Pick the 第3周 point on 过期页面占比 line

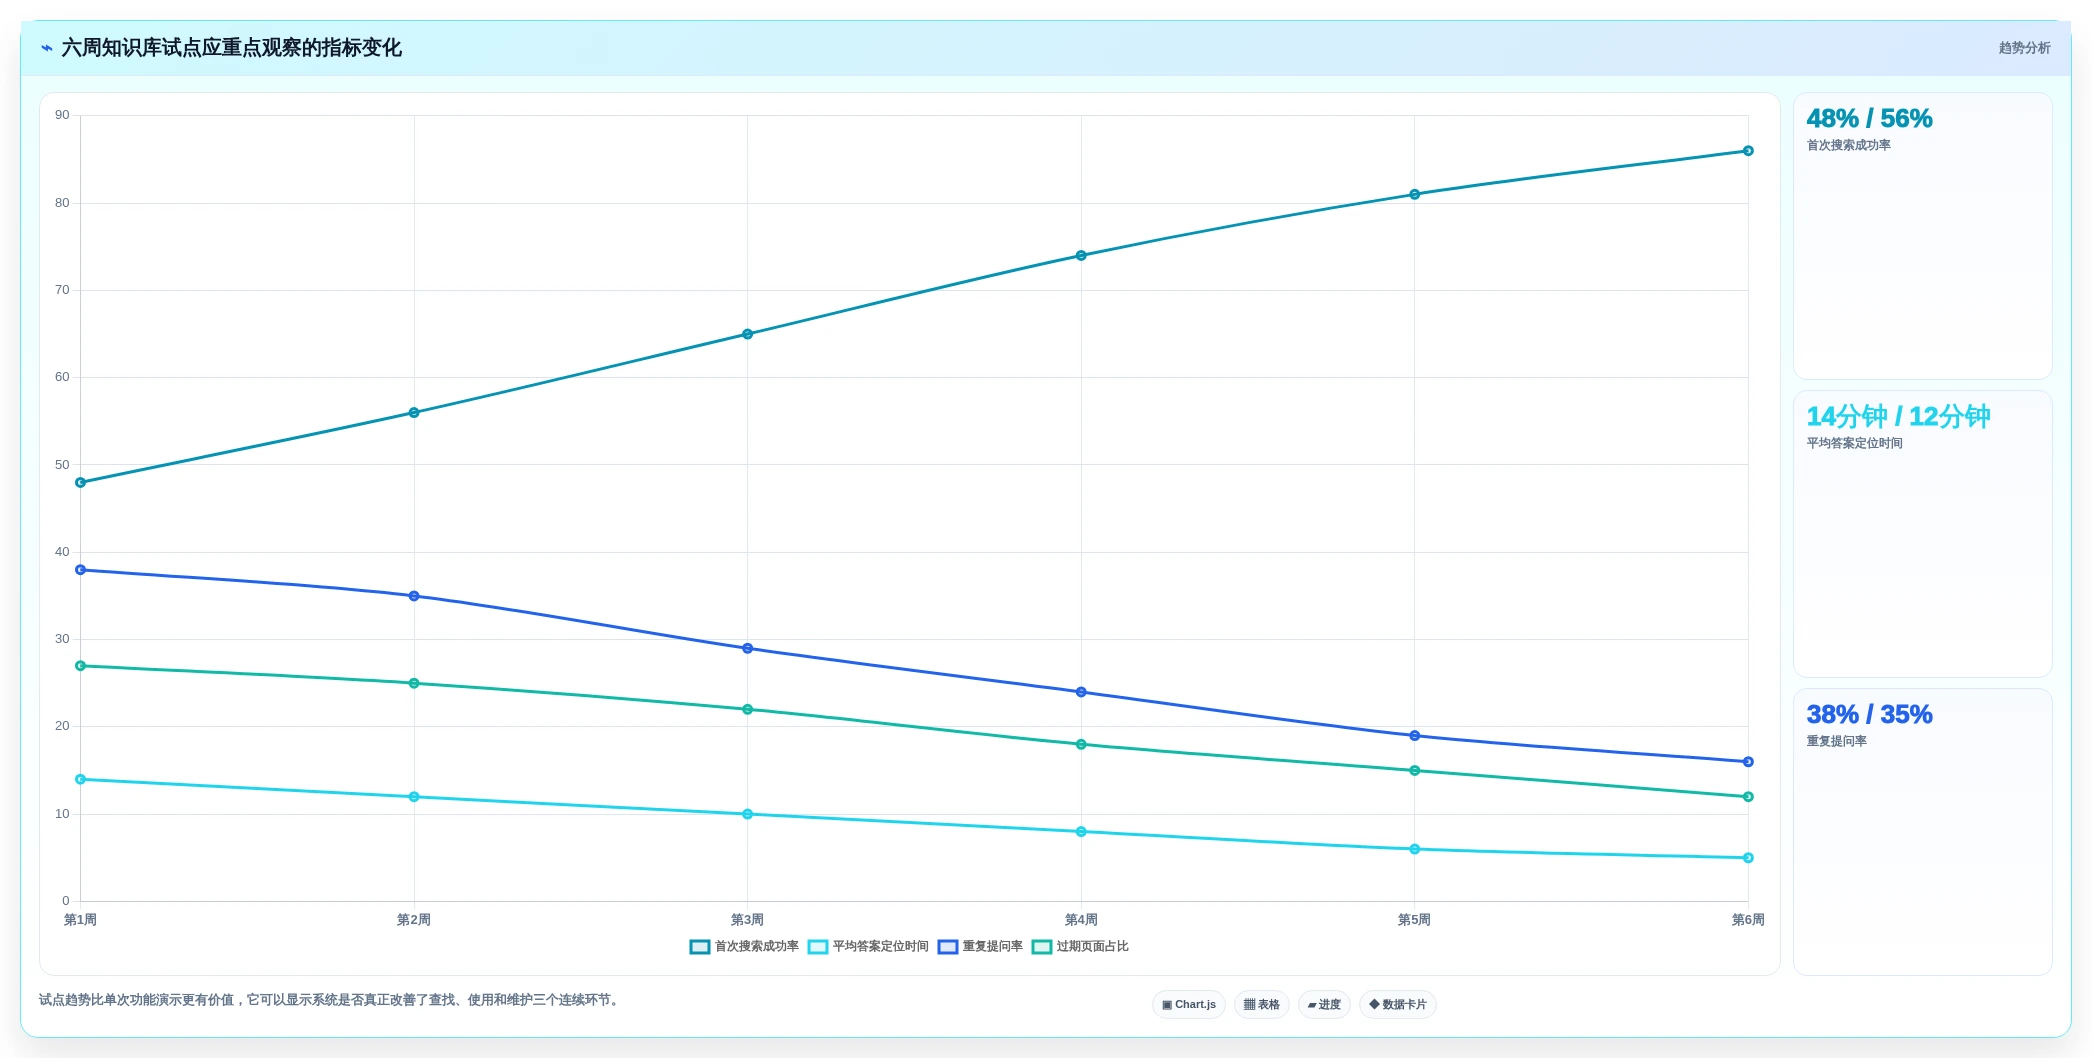click(x=748, y=709)
